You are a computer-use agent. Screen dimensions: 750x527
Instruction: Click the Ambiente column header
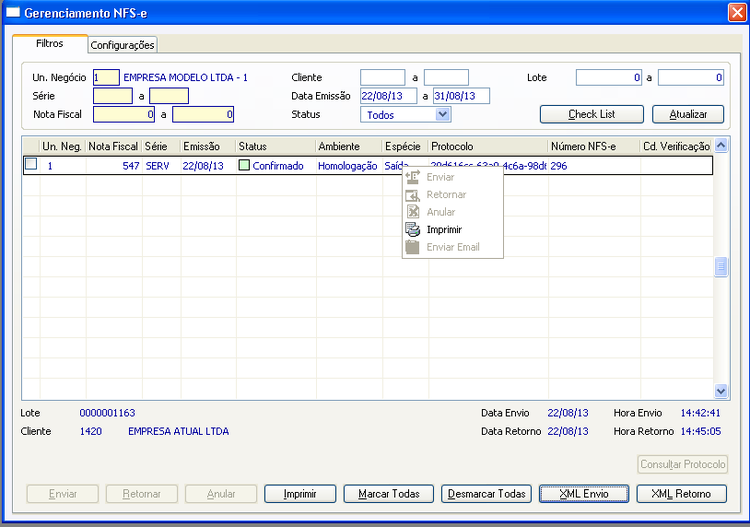349,146
